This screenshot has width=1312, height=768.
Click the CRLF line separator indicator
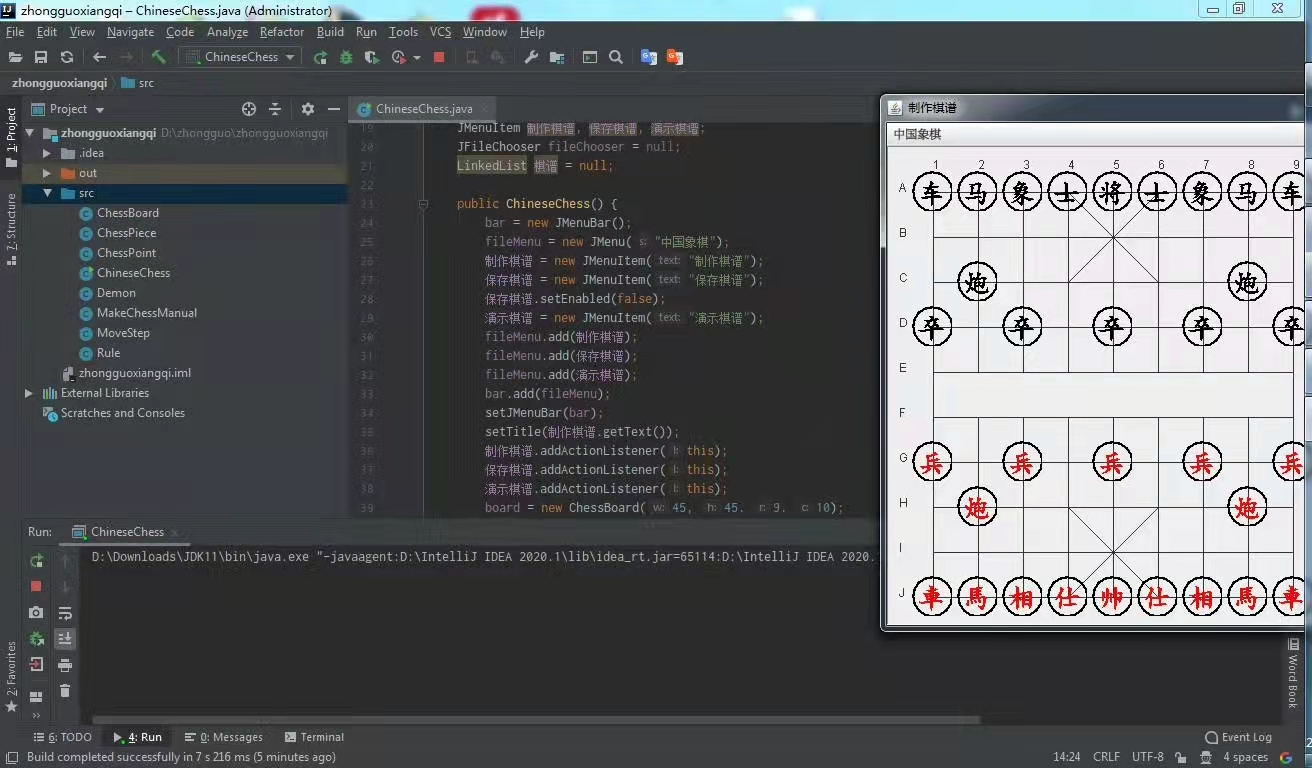point(1106,757)
